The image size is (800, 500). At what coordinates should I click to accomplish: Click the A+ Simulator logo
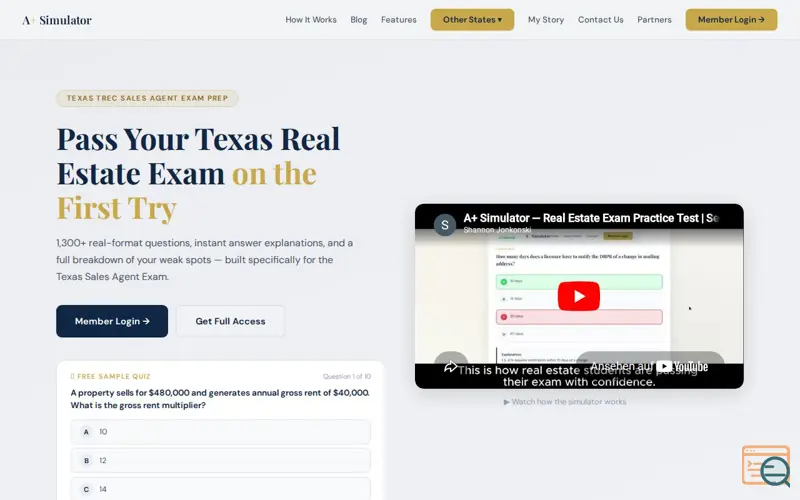click(57, 20)
